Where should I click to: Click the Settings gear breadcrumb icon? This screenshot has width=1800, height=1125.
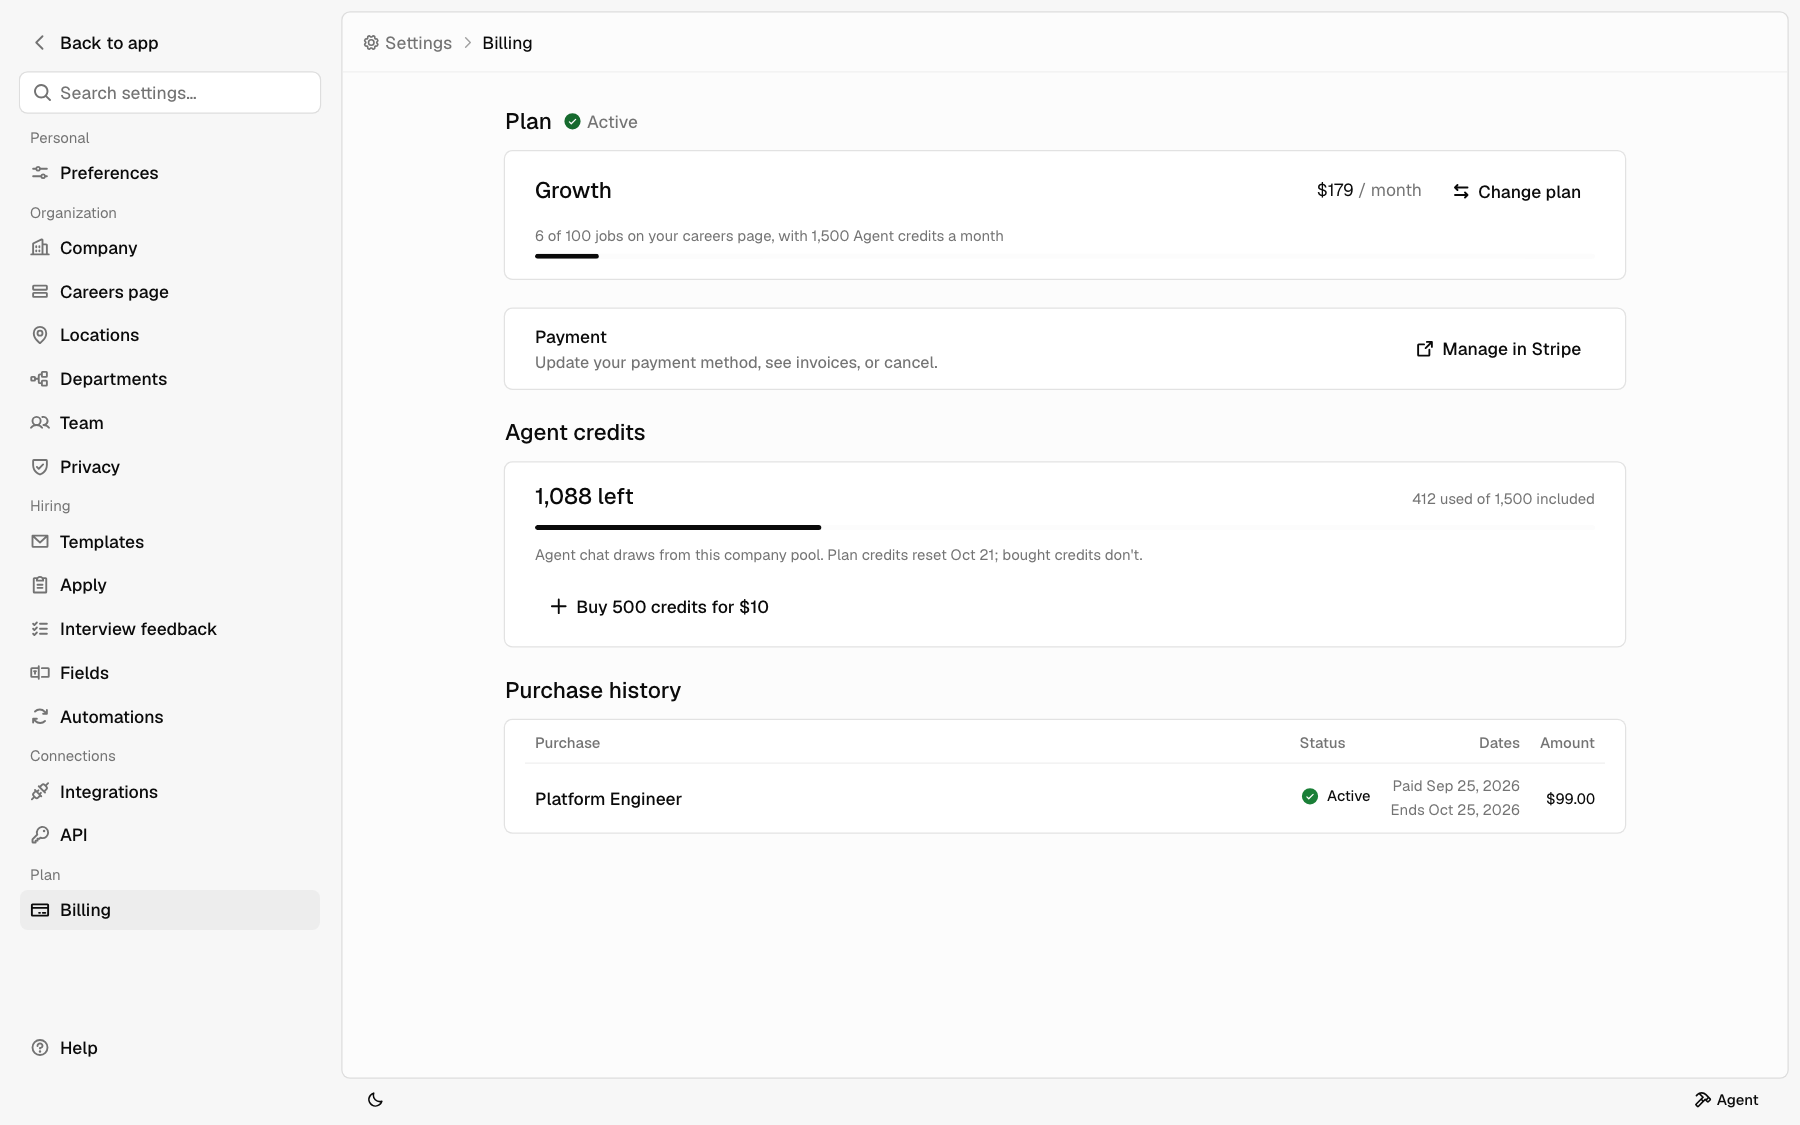click(x=371, y=43)
